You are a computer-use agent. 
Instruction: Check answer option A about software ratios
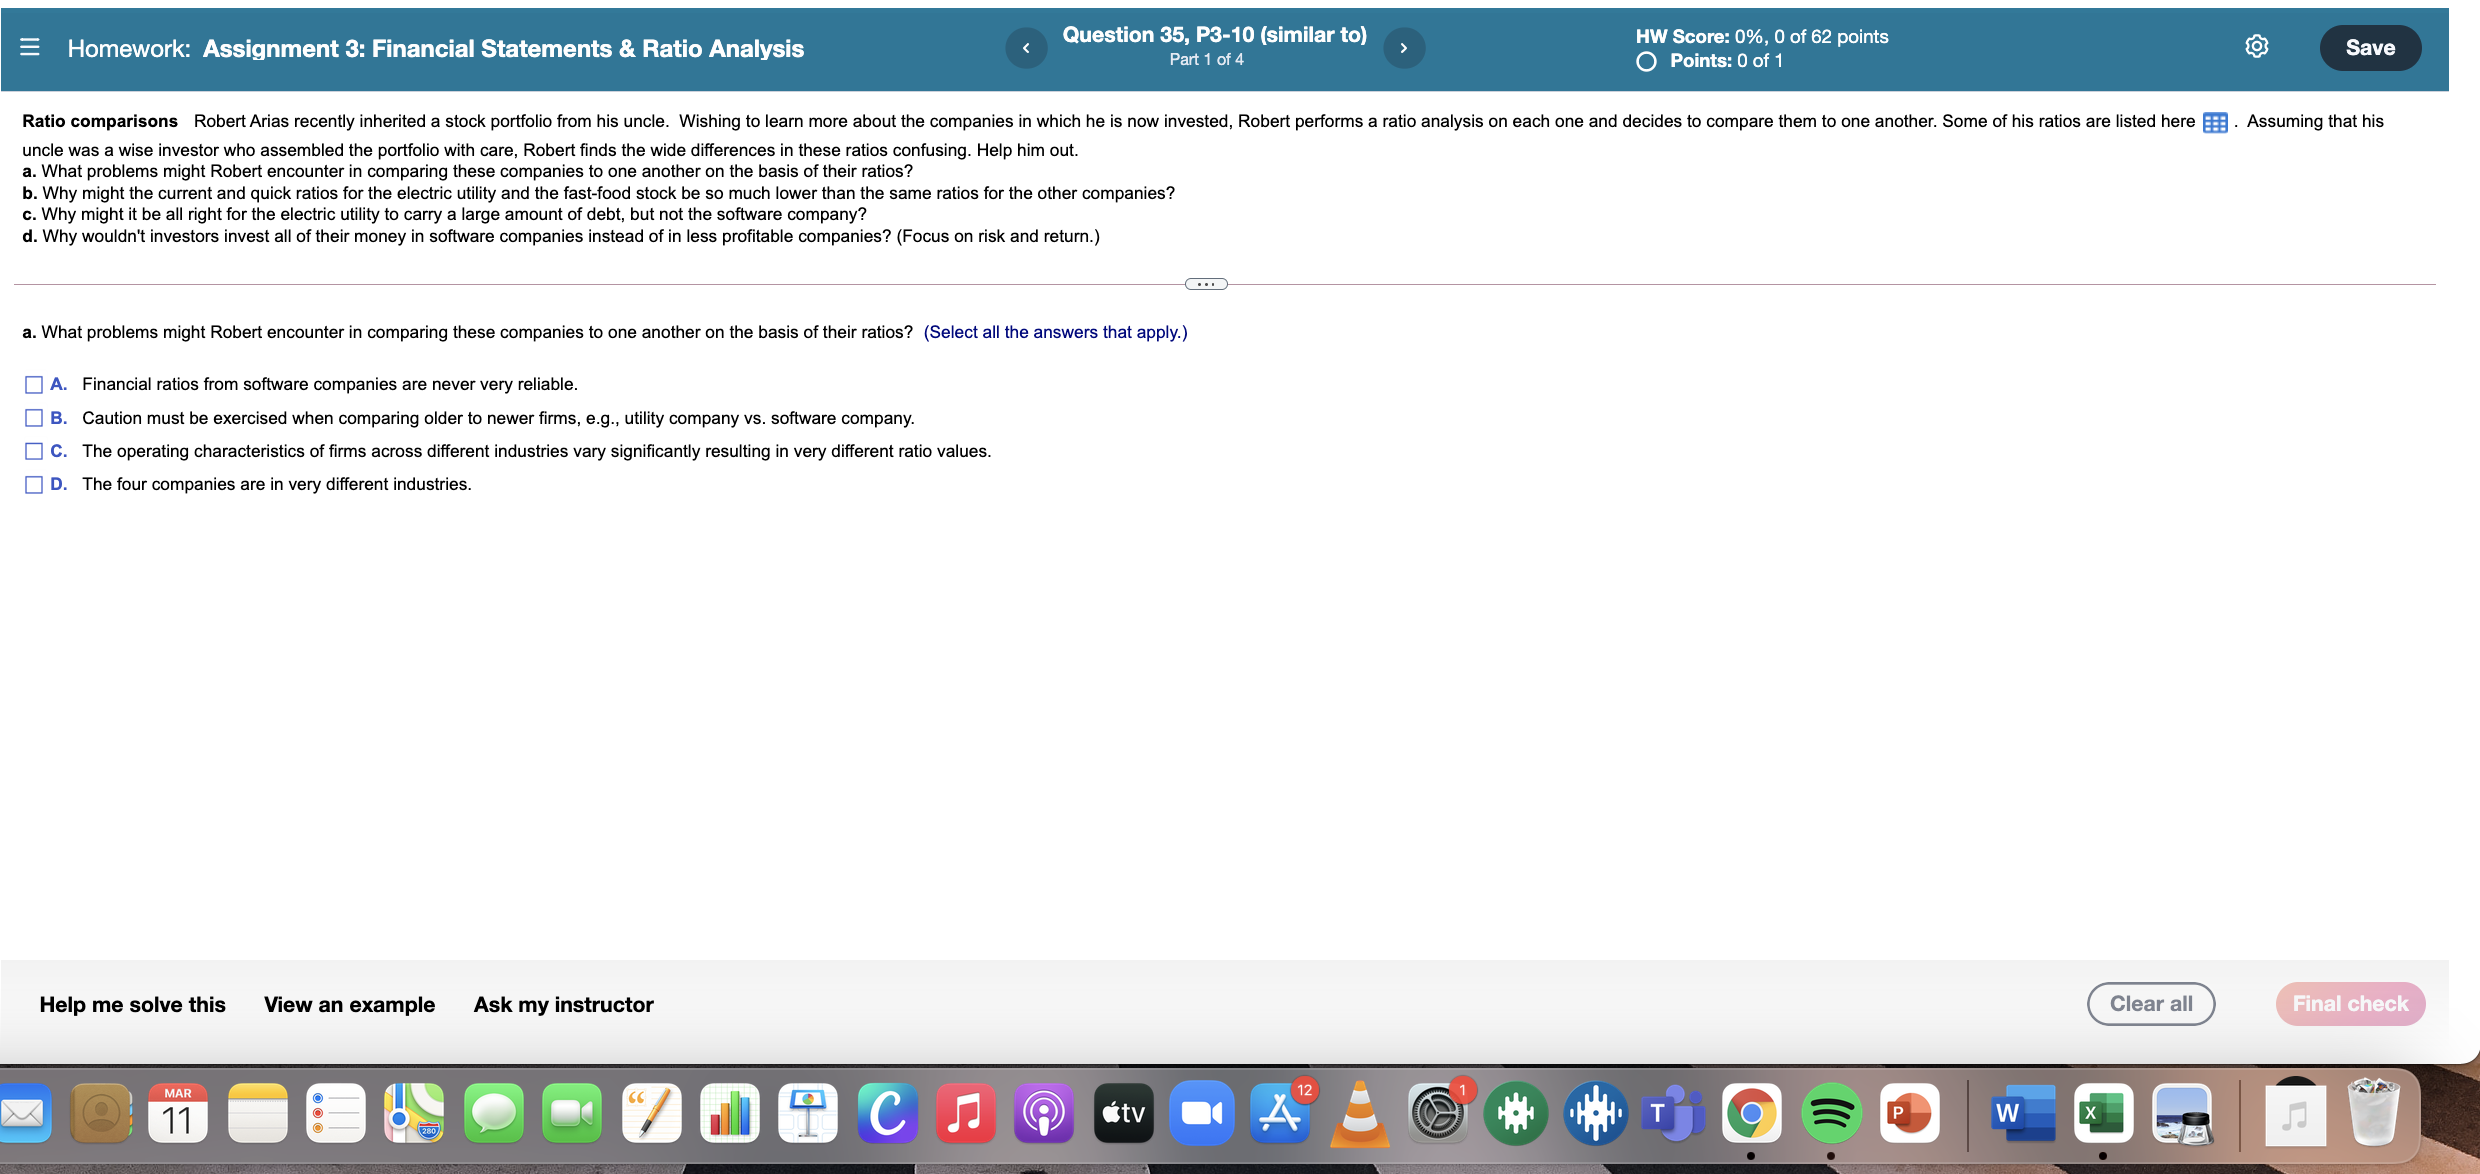(33, 383)
